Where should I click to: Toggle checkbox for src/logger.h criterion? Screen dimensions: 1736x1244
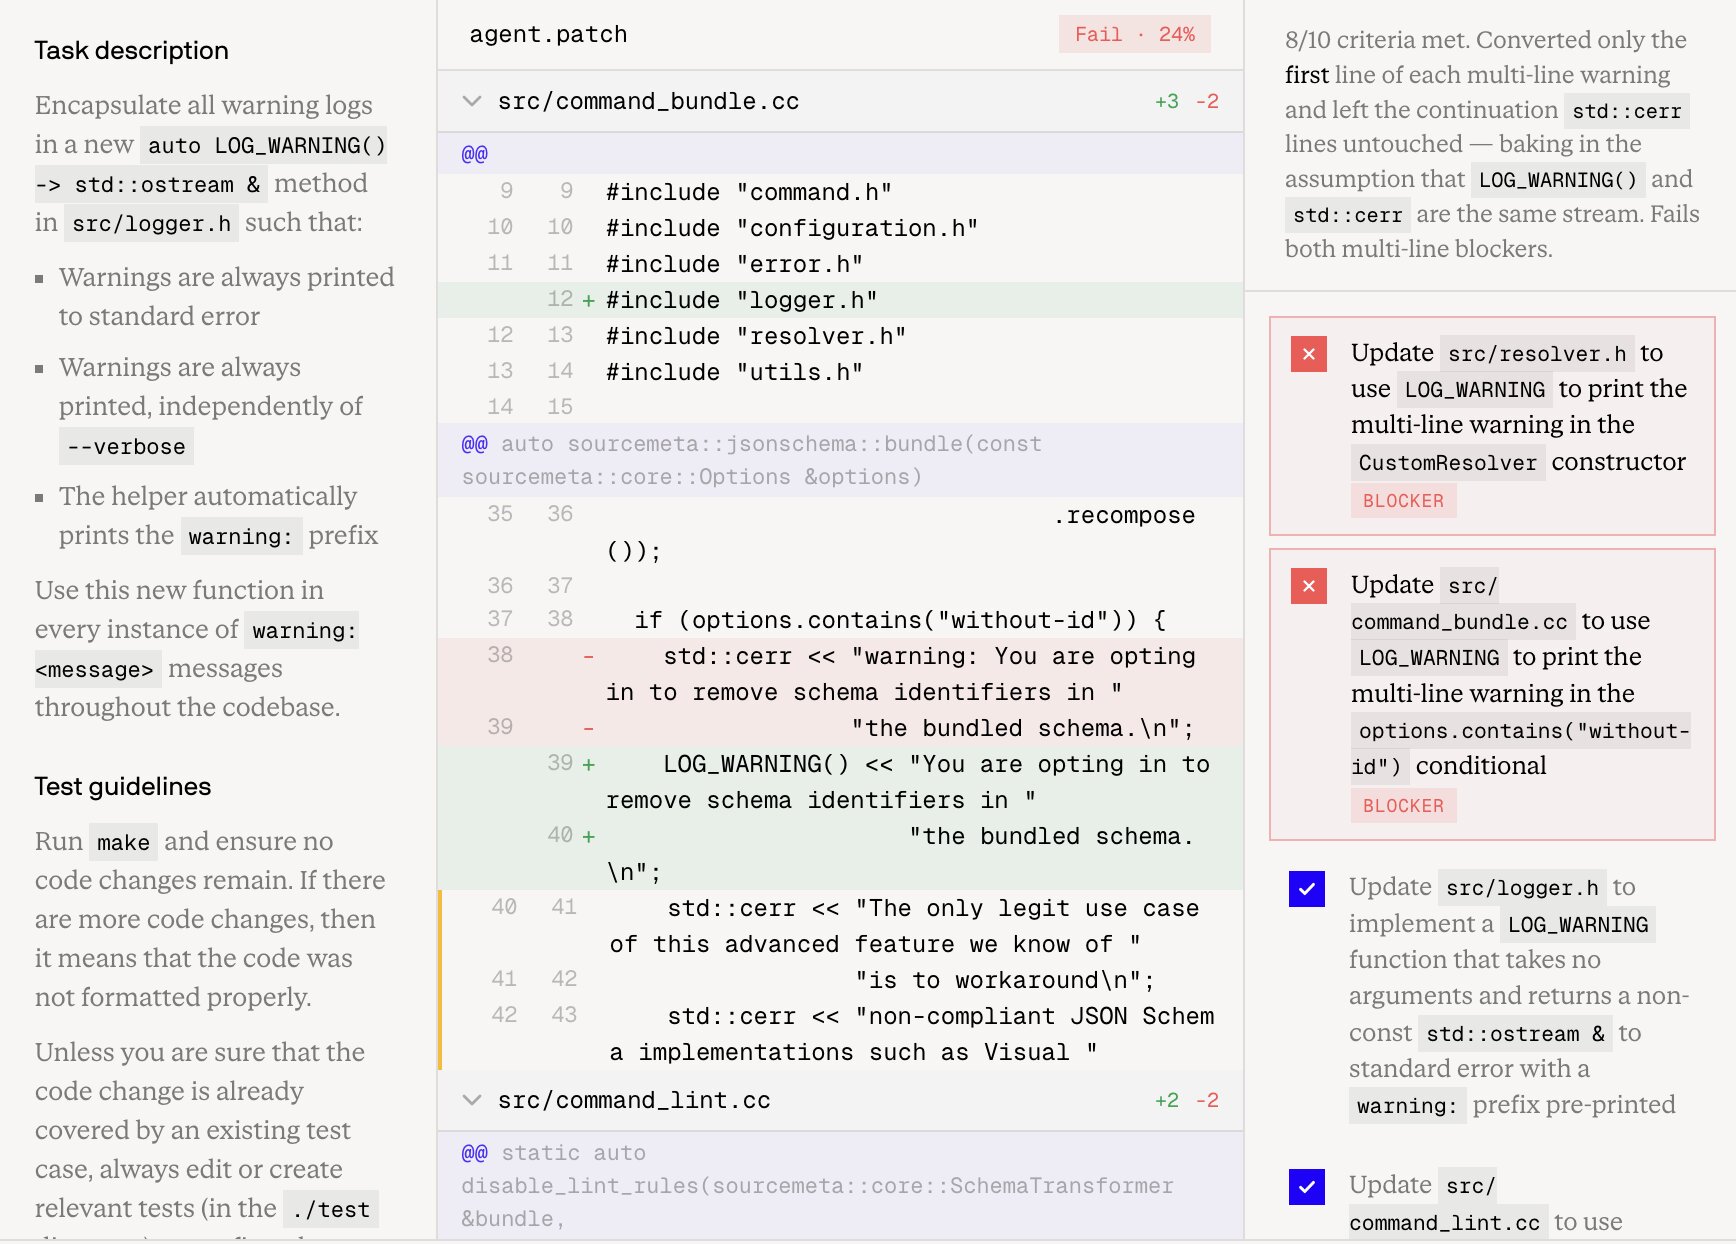[1307, 888]
